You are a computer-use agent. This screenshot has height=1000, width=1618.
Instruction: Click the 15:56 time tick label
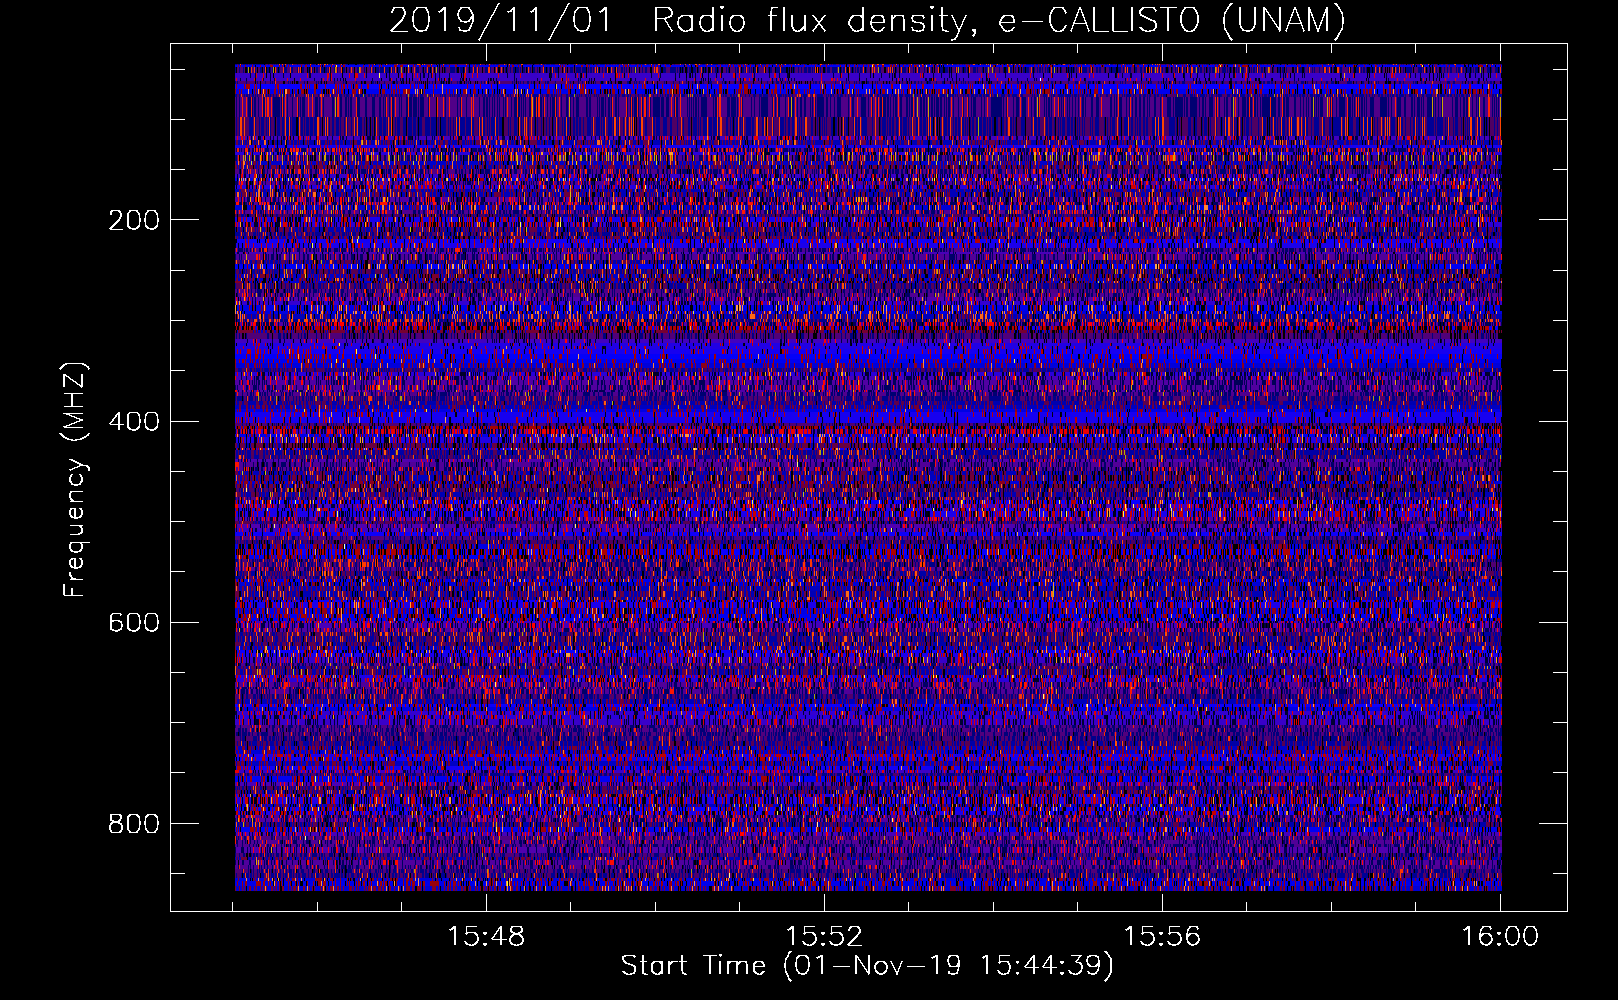[x=1162, y=937]
